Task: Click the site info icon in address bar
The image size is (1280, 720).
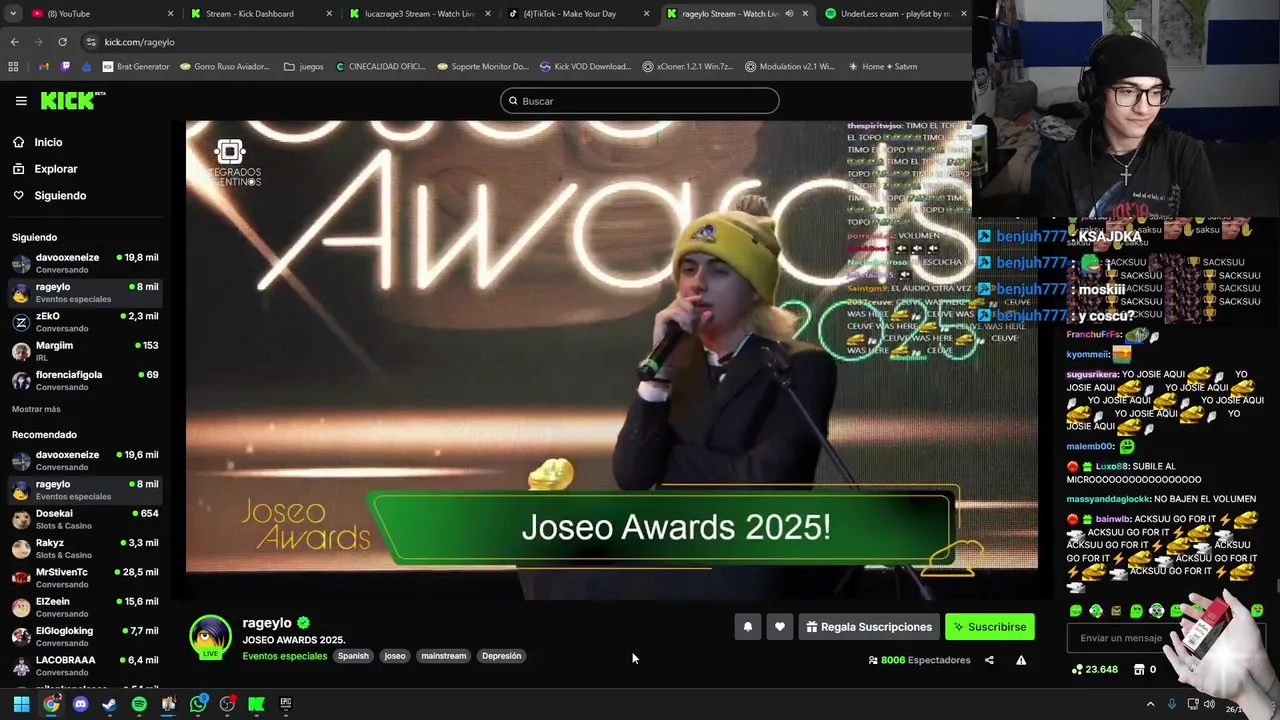Action: click(91, 42)
